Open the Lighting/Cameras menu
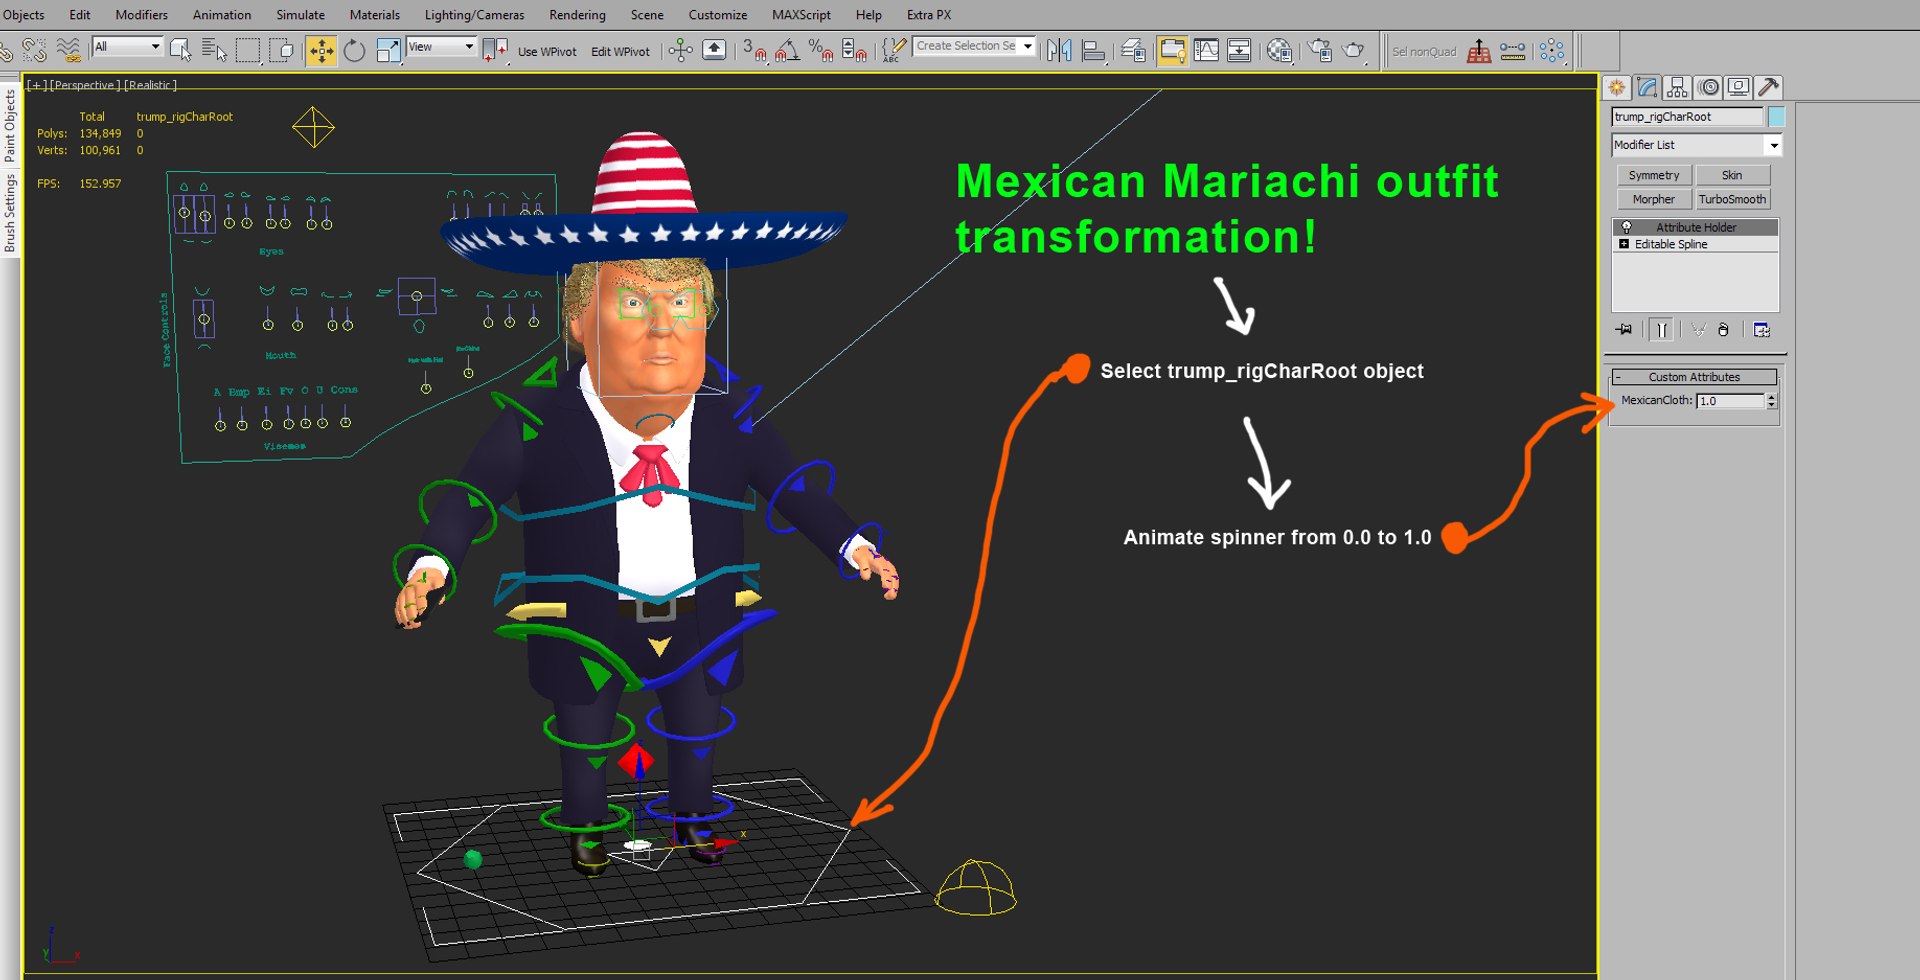Image resolution: width=1920 pixels, height=980 pixels. click(x=474, y=15)
